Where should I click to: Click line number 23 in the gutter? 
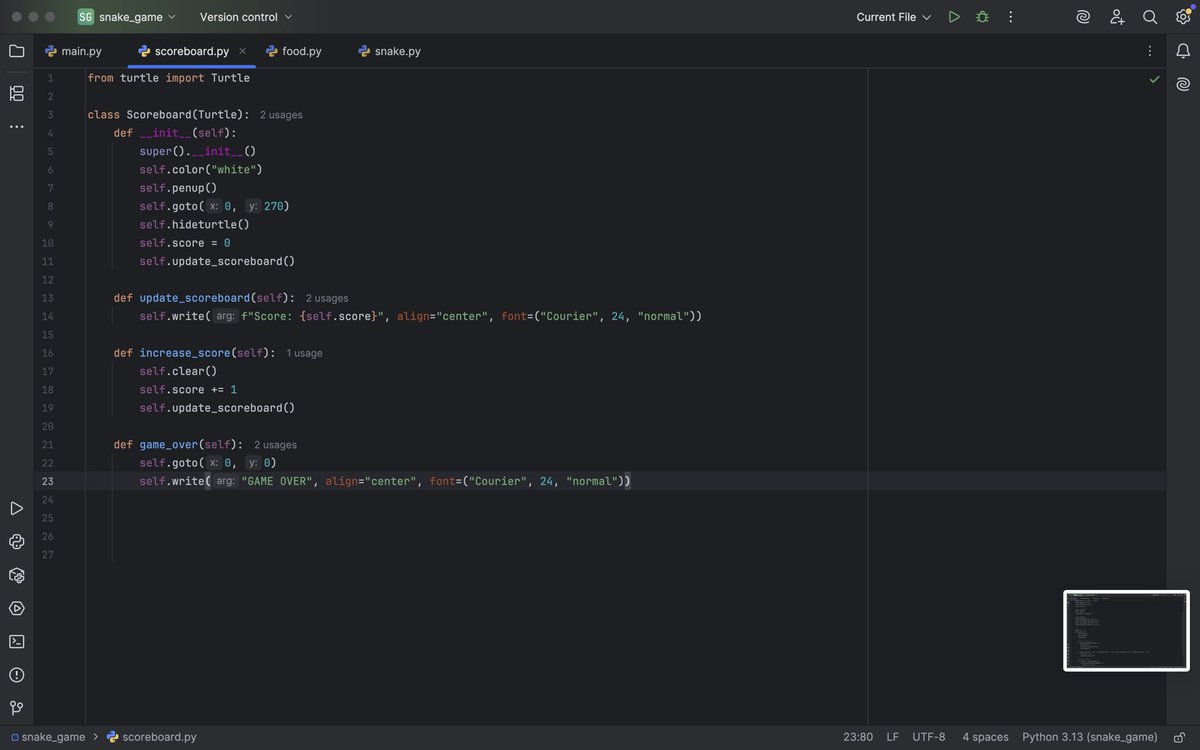click(x=48, y=481)
